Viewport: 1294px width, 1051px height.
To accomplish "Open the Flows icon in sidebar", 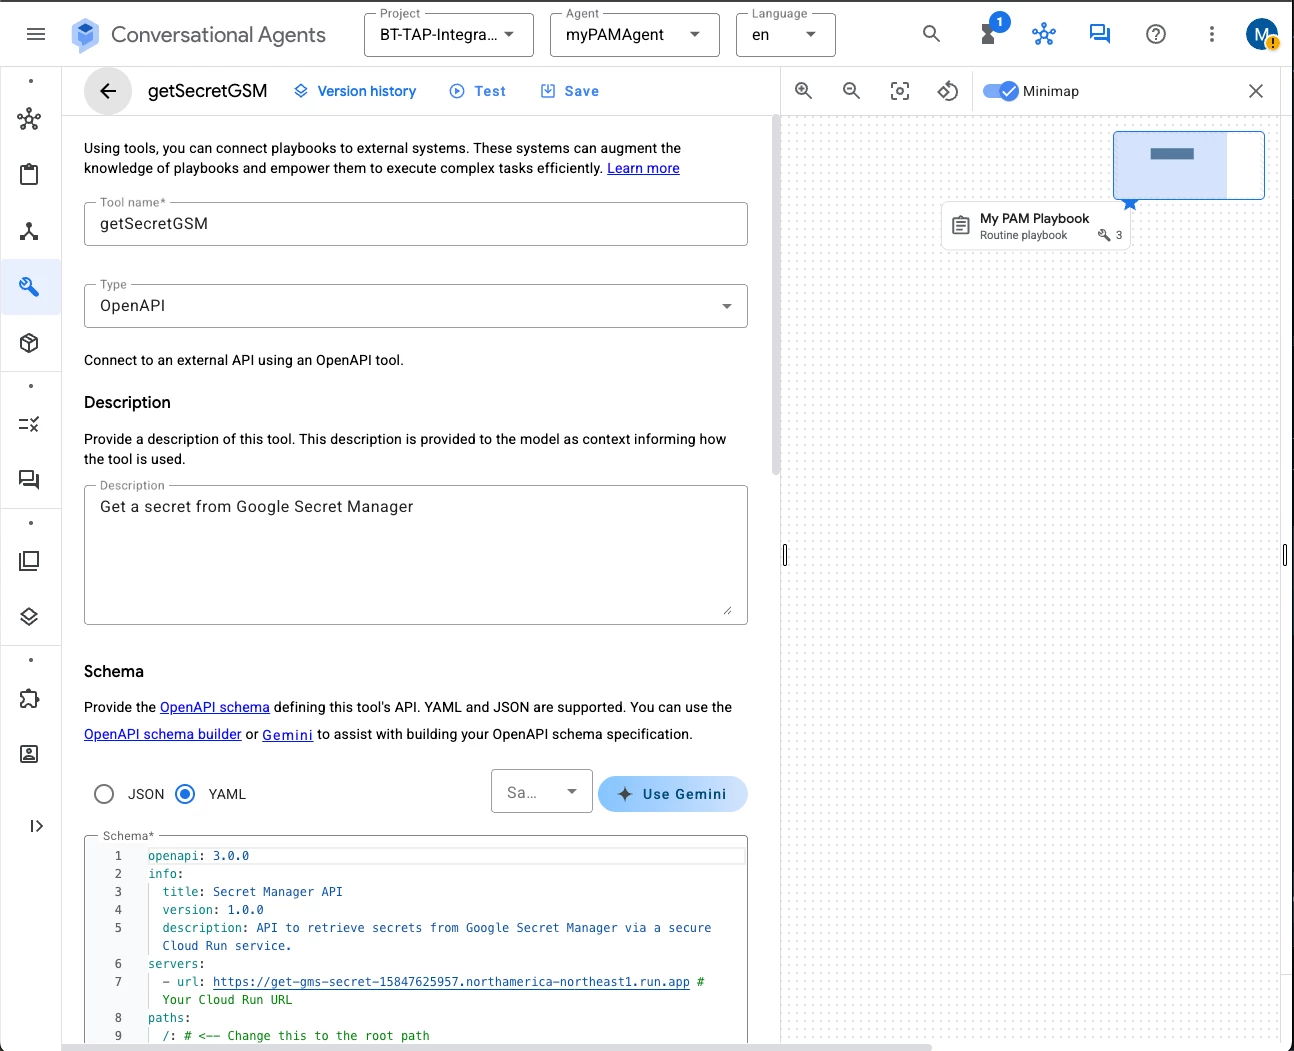I will [29, 120].
